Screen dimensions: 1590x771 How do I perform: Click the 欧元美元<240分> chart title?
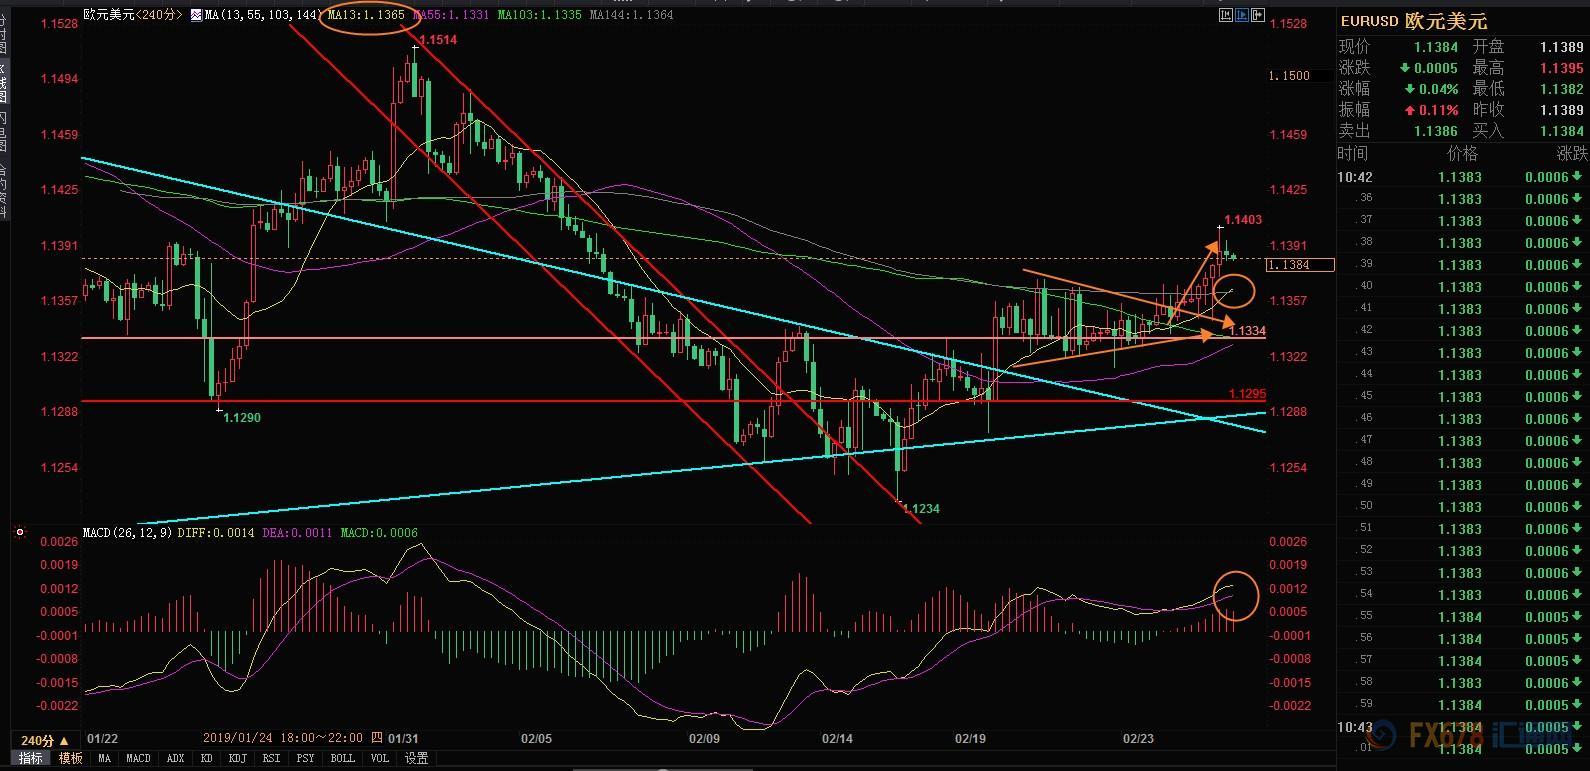134,15
